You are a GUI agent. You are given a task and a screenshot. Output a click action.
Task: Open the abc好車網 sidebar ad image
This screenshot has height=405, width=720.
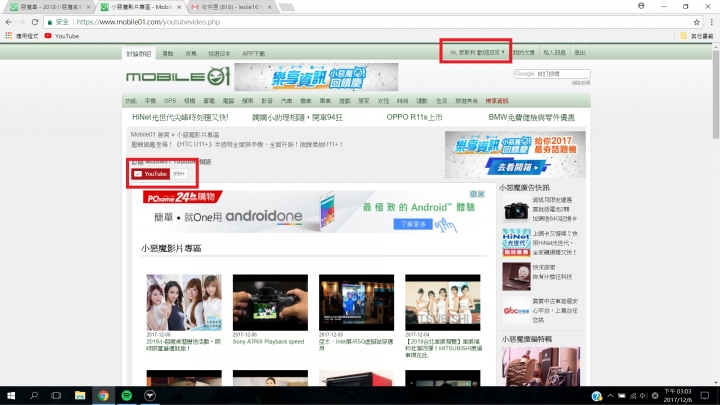(516, 310)
